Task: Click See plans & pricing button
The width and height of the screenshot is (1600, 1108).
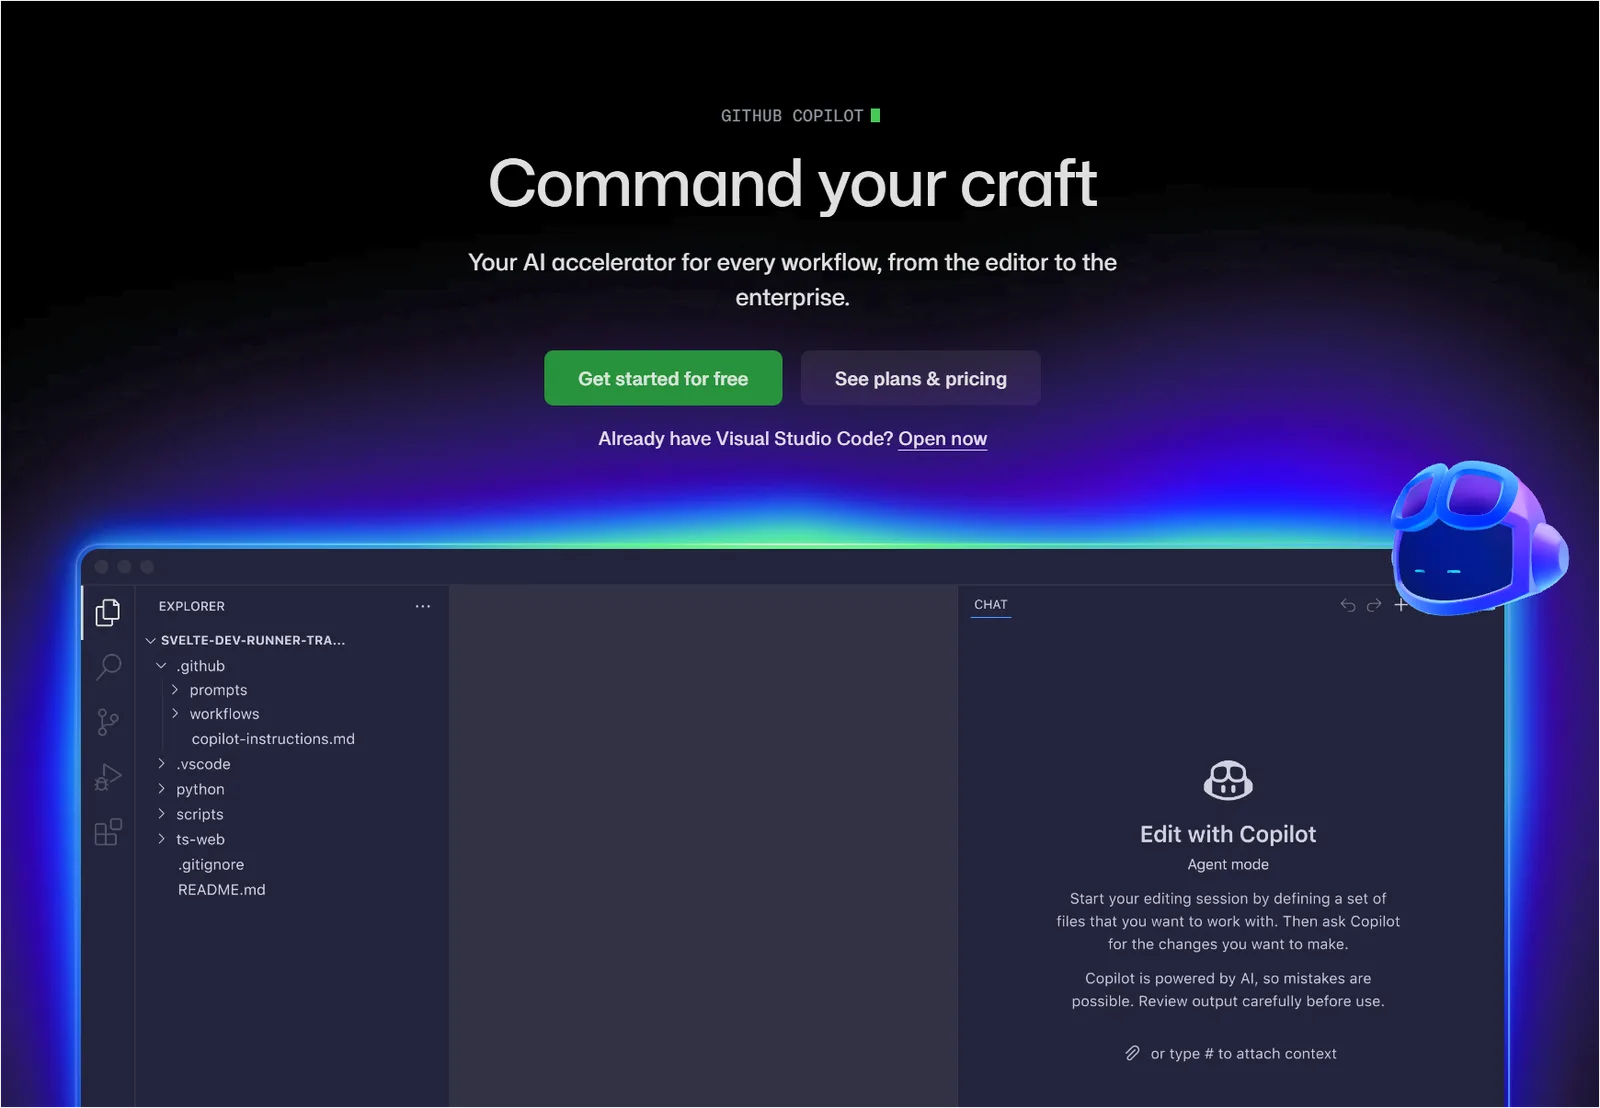Action: [921, 378]
